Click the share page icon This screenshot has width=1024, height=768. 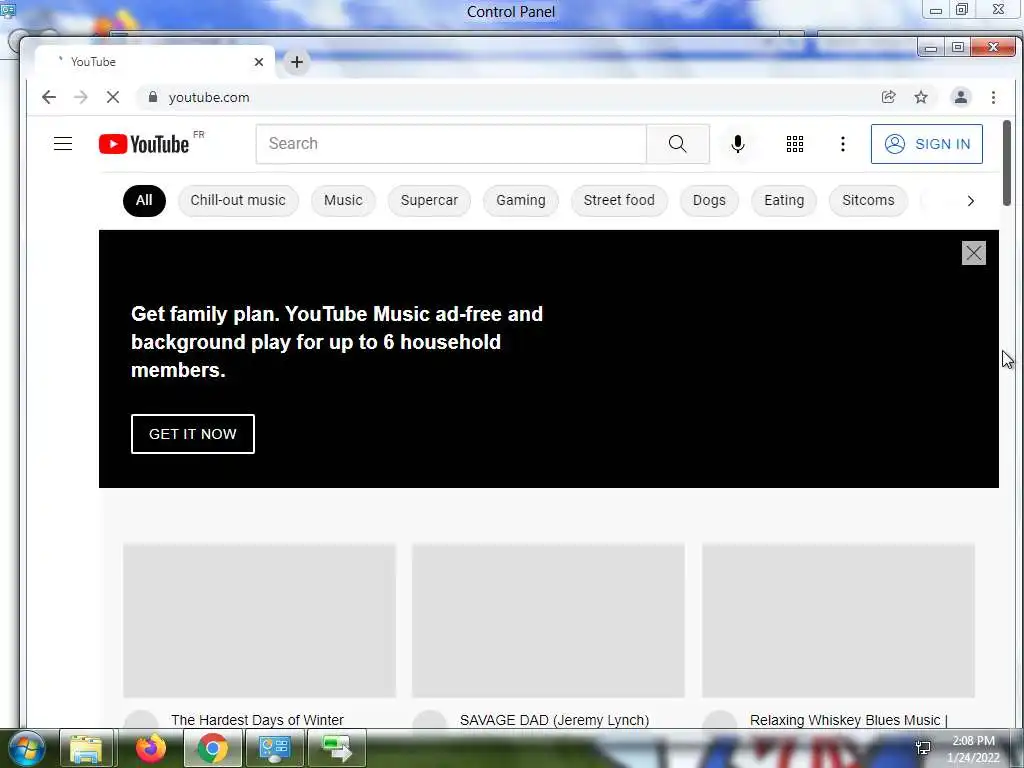click(x=888, y=97)
